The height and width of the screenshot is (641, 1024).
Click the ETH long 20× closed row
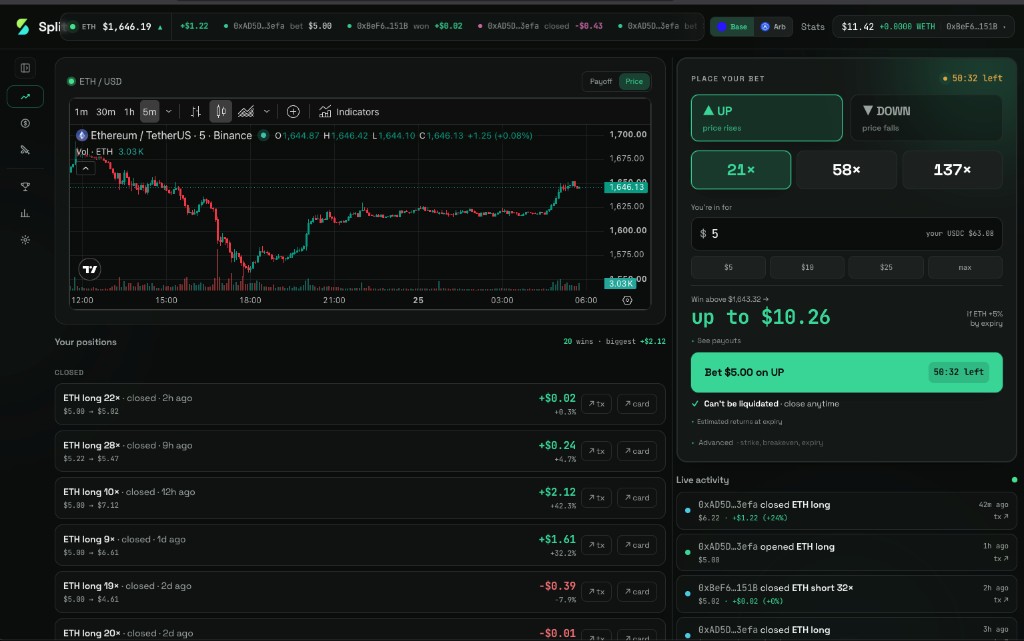pos(360,632)
